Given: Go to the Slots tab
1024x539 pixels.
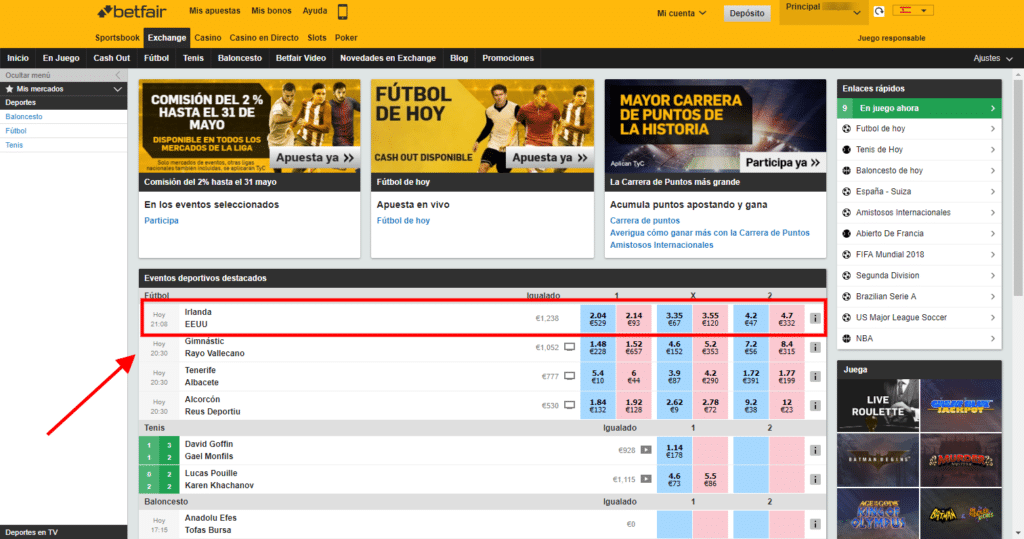Looking at the screenshot, I should [x=317, y=38].
